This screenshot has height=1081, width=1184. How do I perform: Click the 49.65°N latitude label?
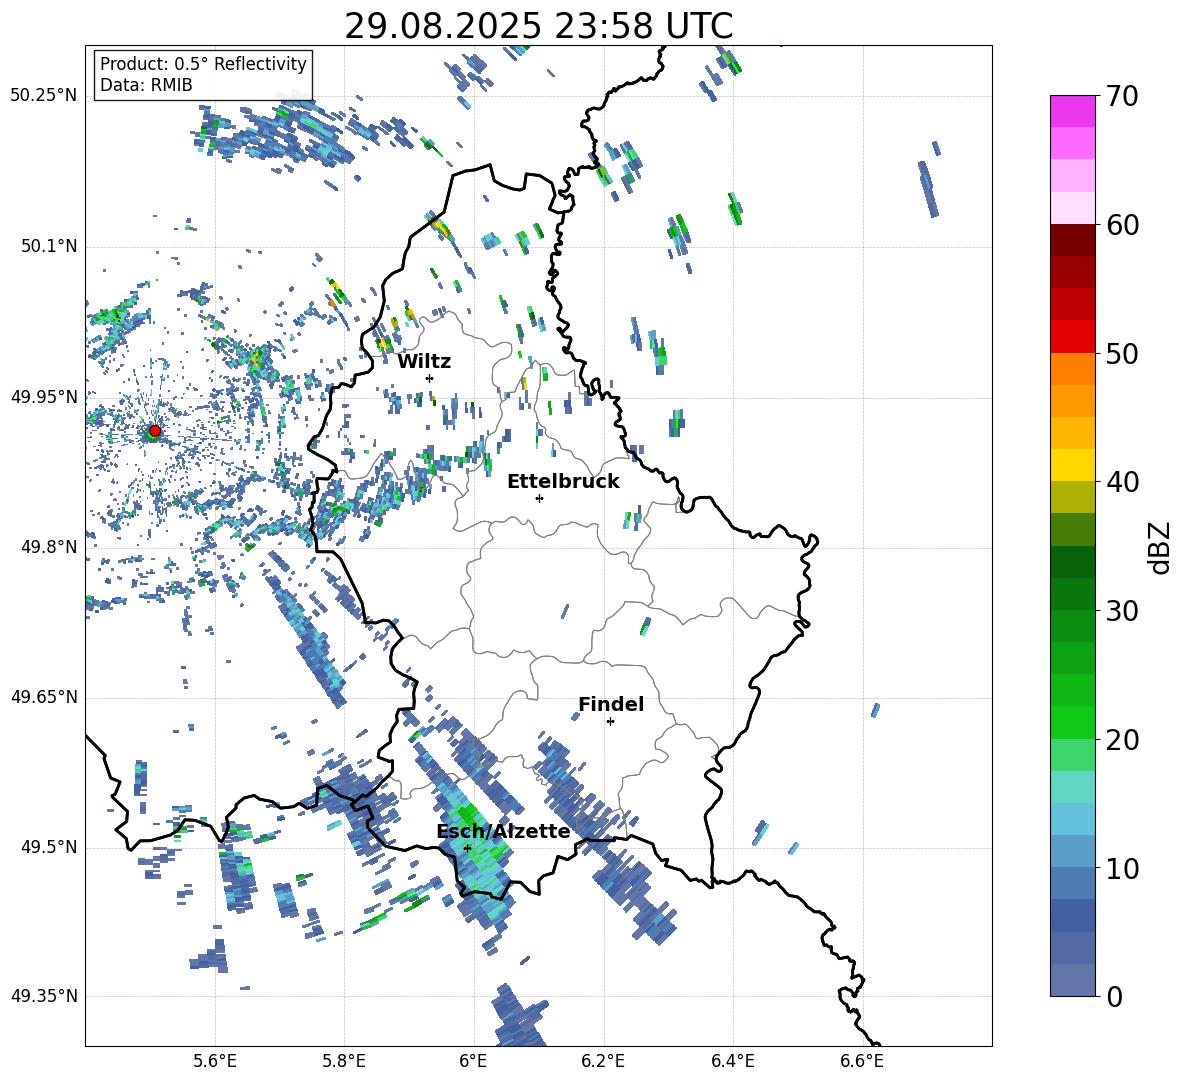click(44, 697)
